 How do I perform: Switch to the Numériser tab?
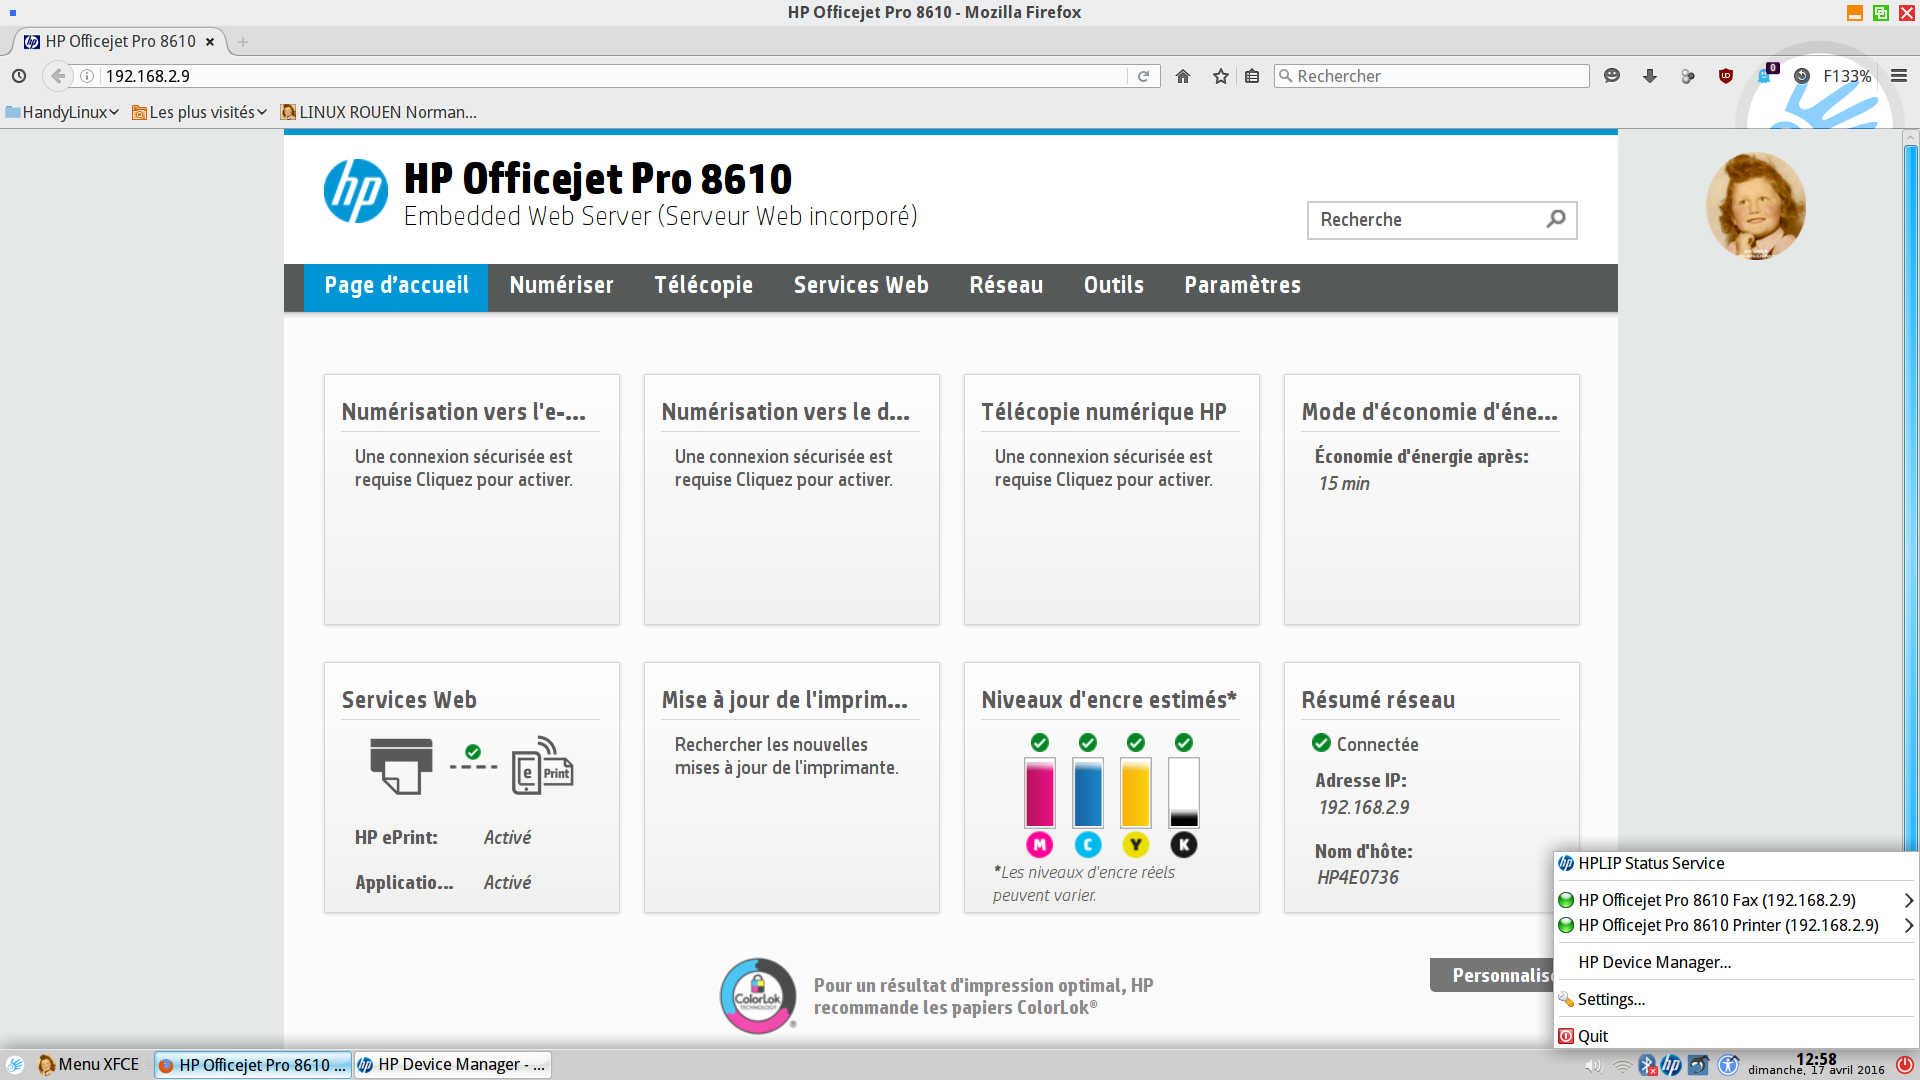(x=561, y=286)
